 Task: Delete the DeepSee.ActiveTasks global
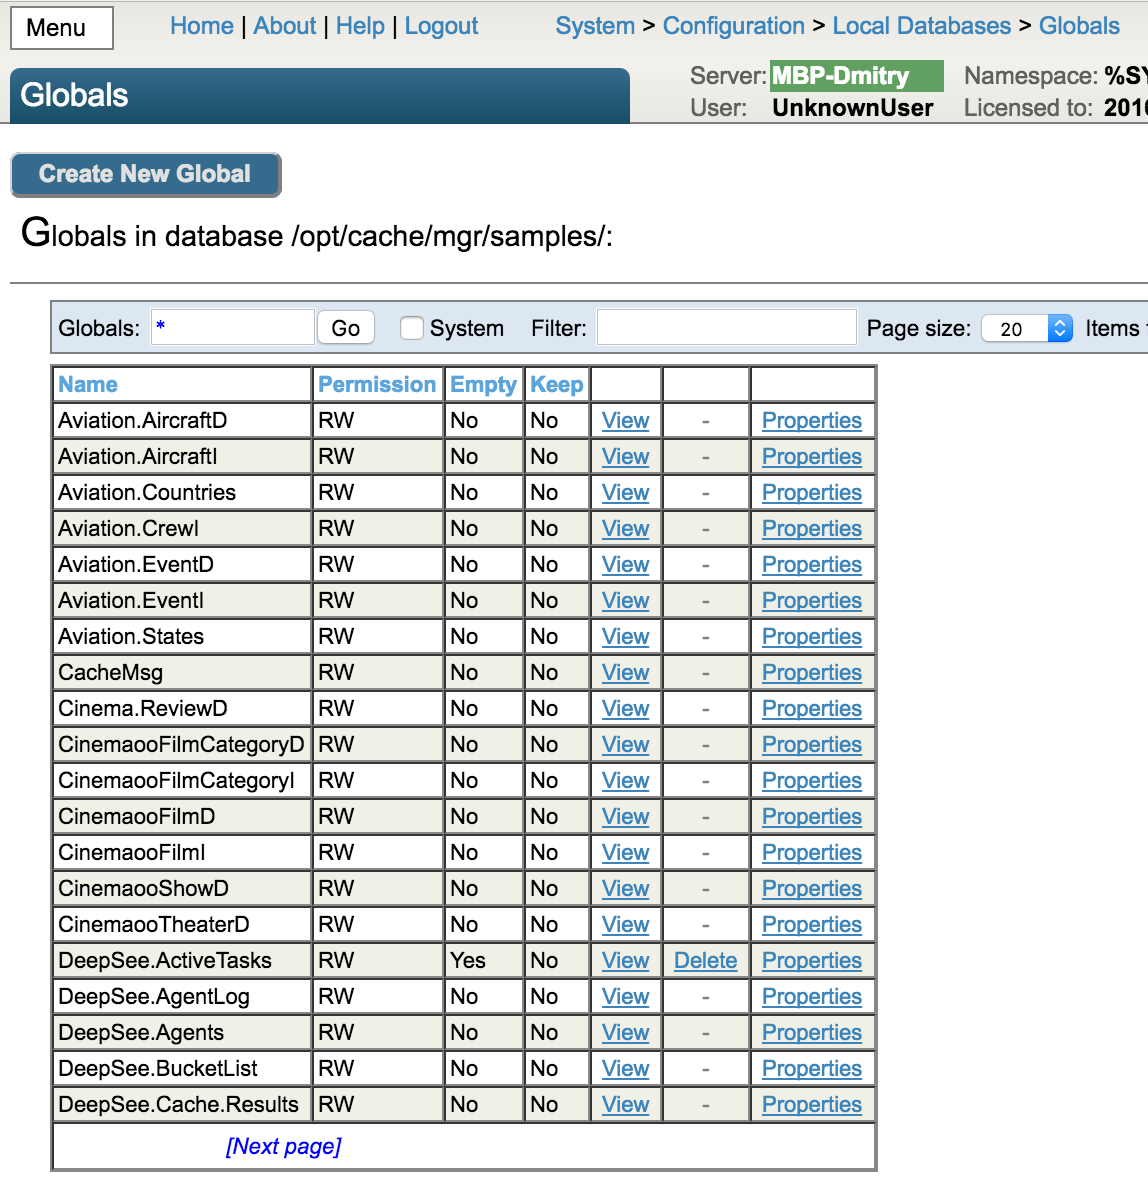click(705, 960)
